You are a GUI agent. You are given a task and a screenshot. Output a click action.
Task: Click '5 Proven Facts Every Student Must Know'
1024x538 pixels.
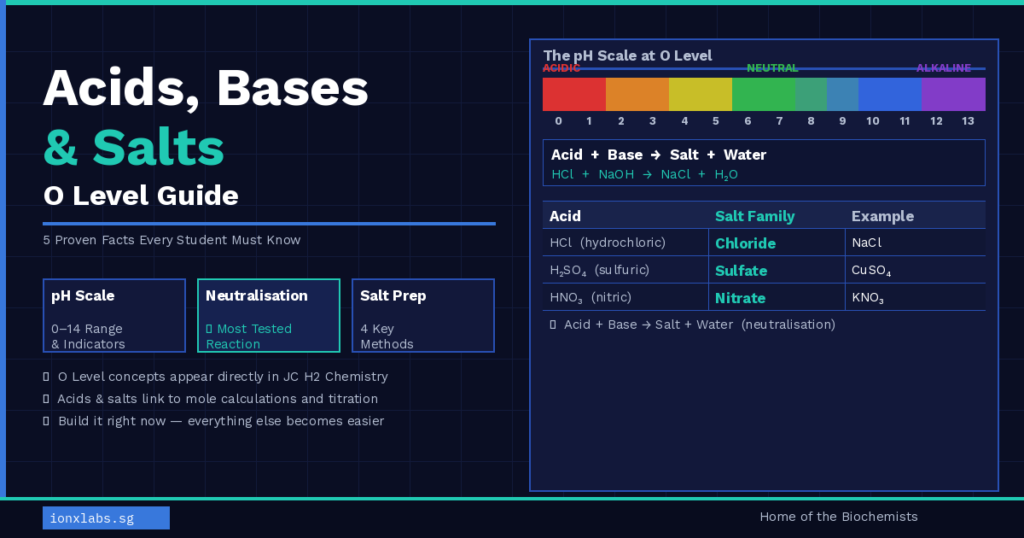point(172,240)
